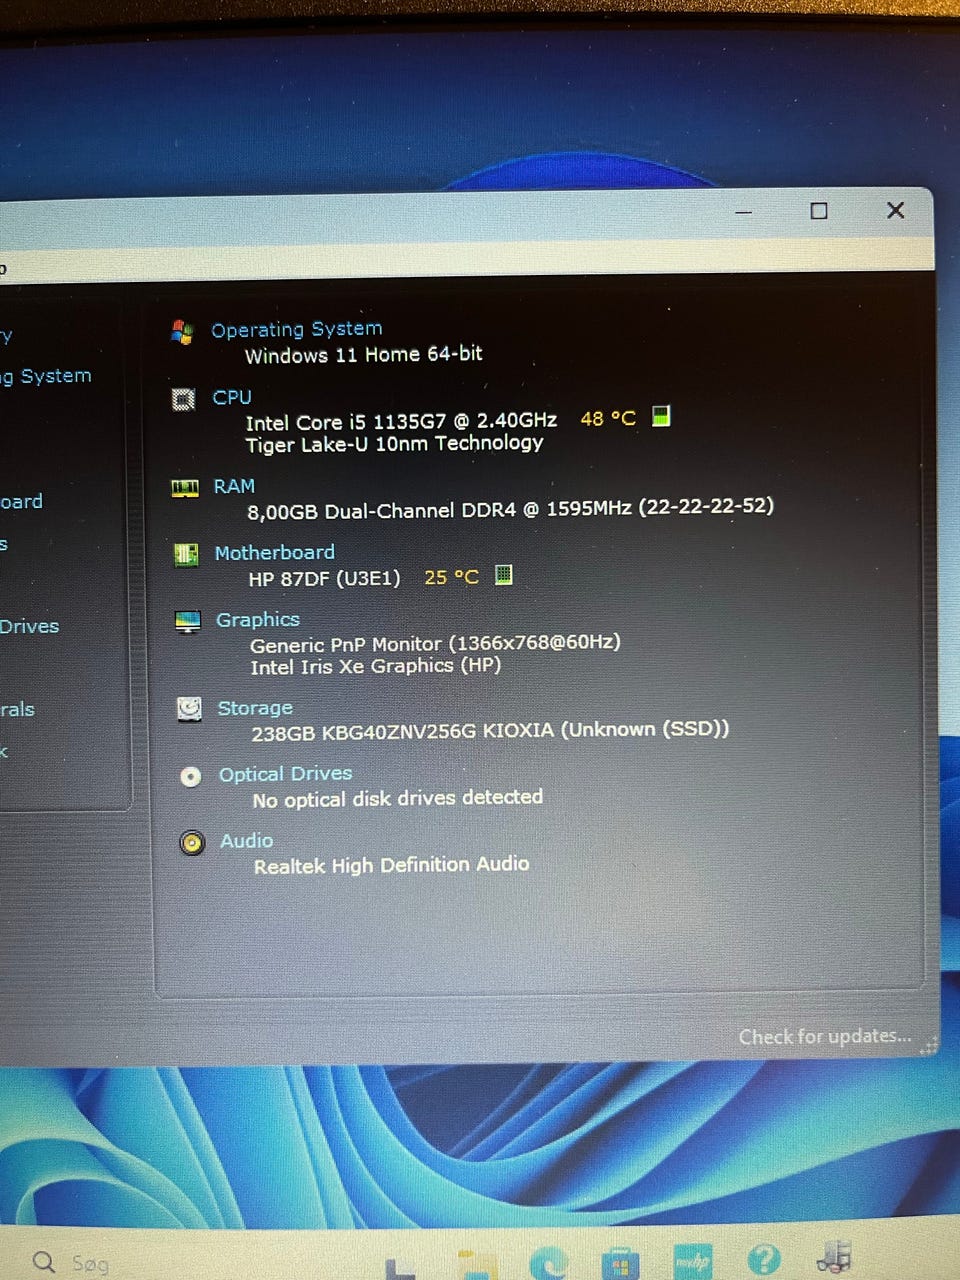Open Microsoft Edge from the taskbar
This screenshot has width=960, height=1280.
pyautogui.click(x=549, y=1262)
